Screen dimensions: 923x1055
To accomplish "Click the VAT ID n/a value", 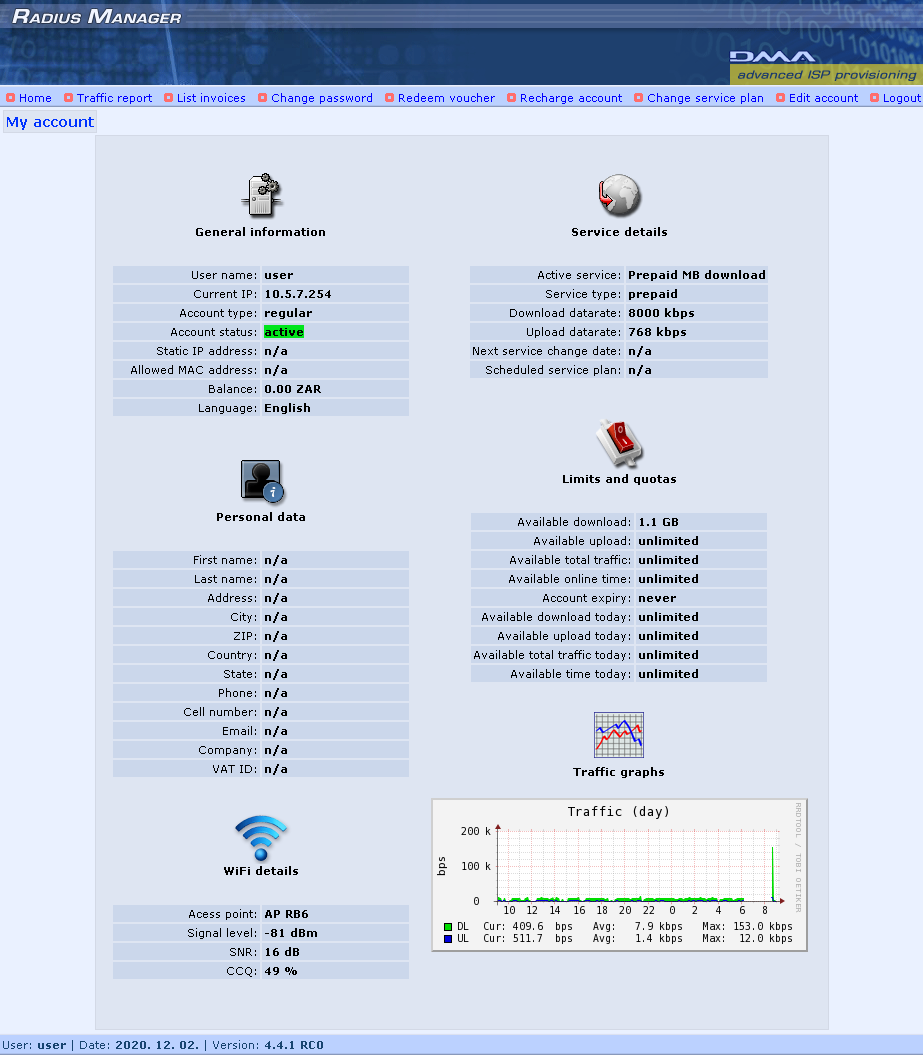I will (276, 769).
